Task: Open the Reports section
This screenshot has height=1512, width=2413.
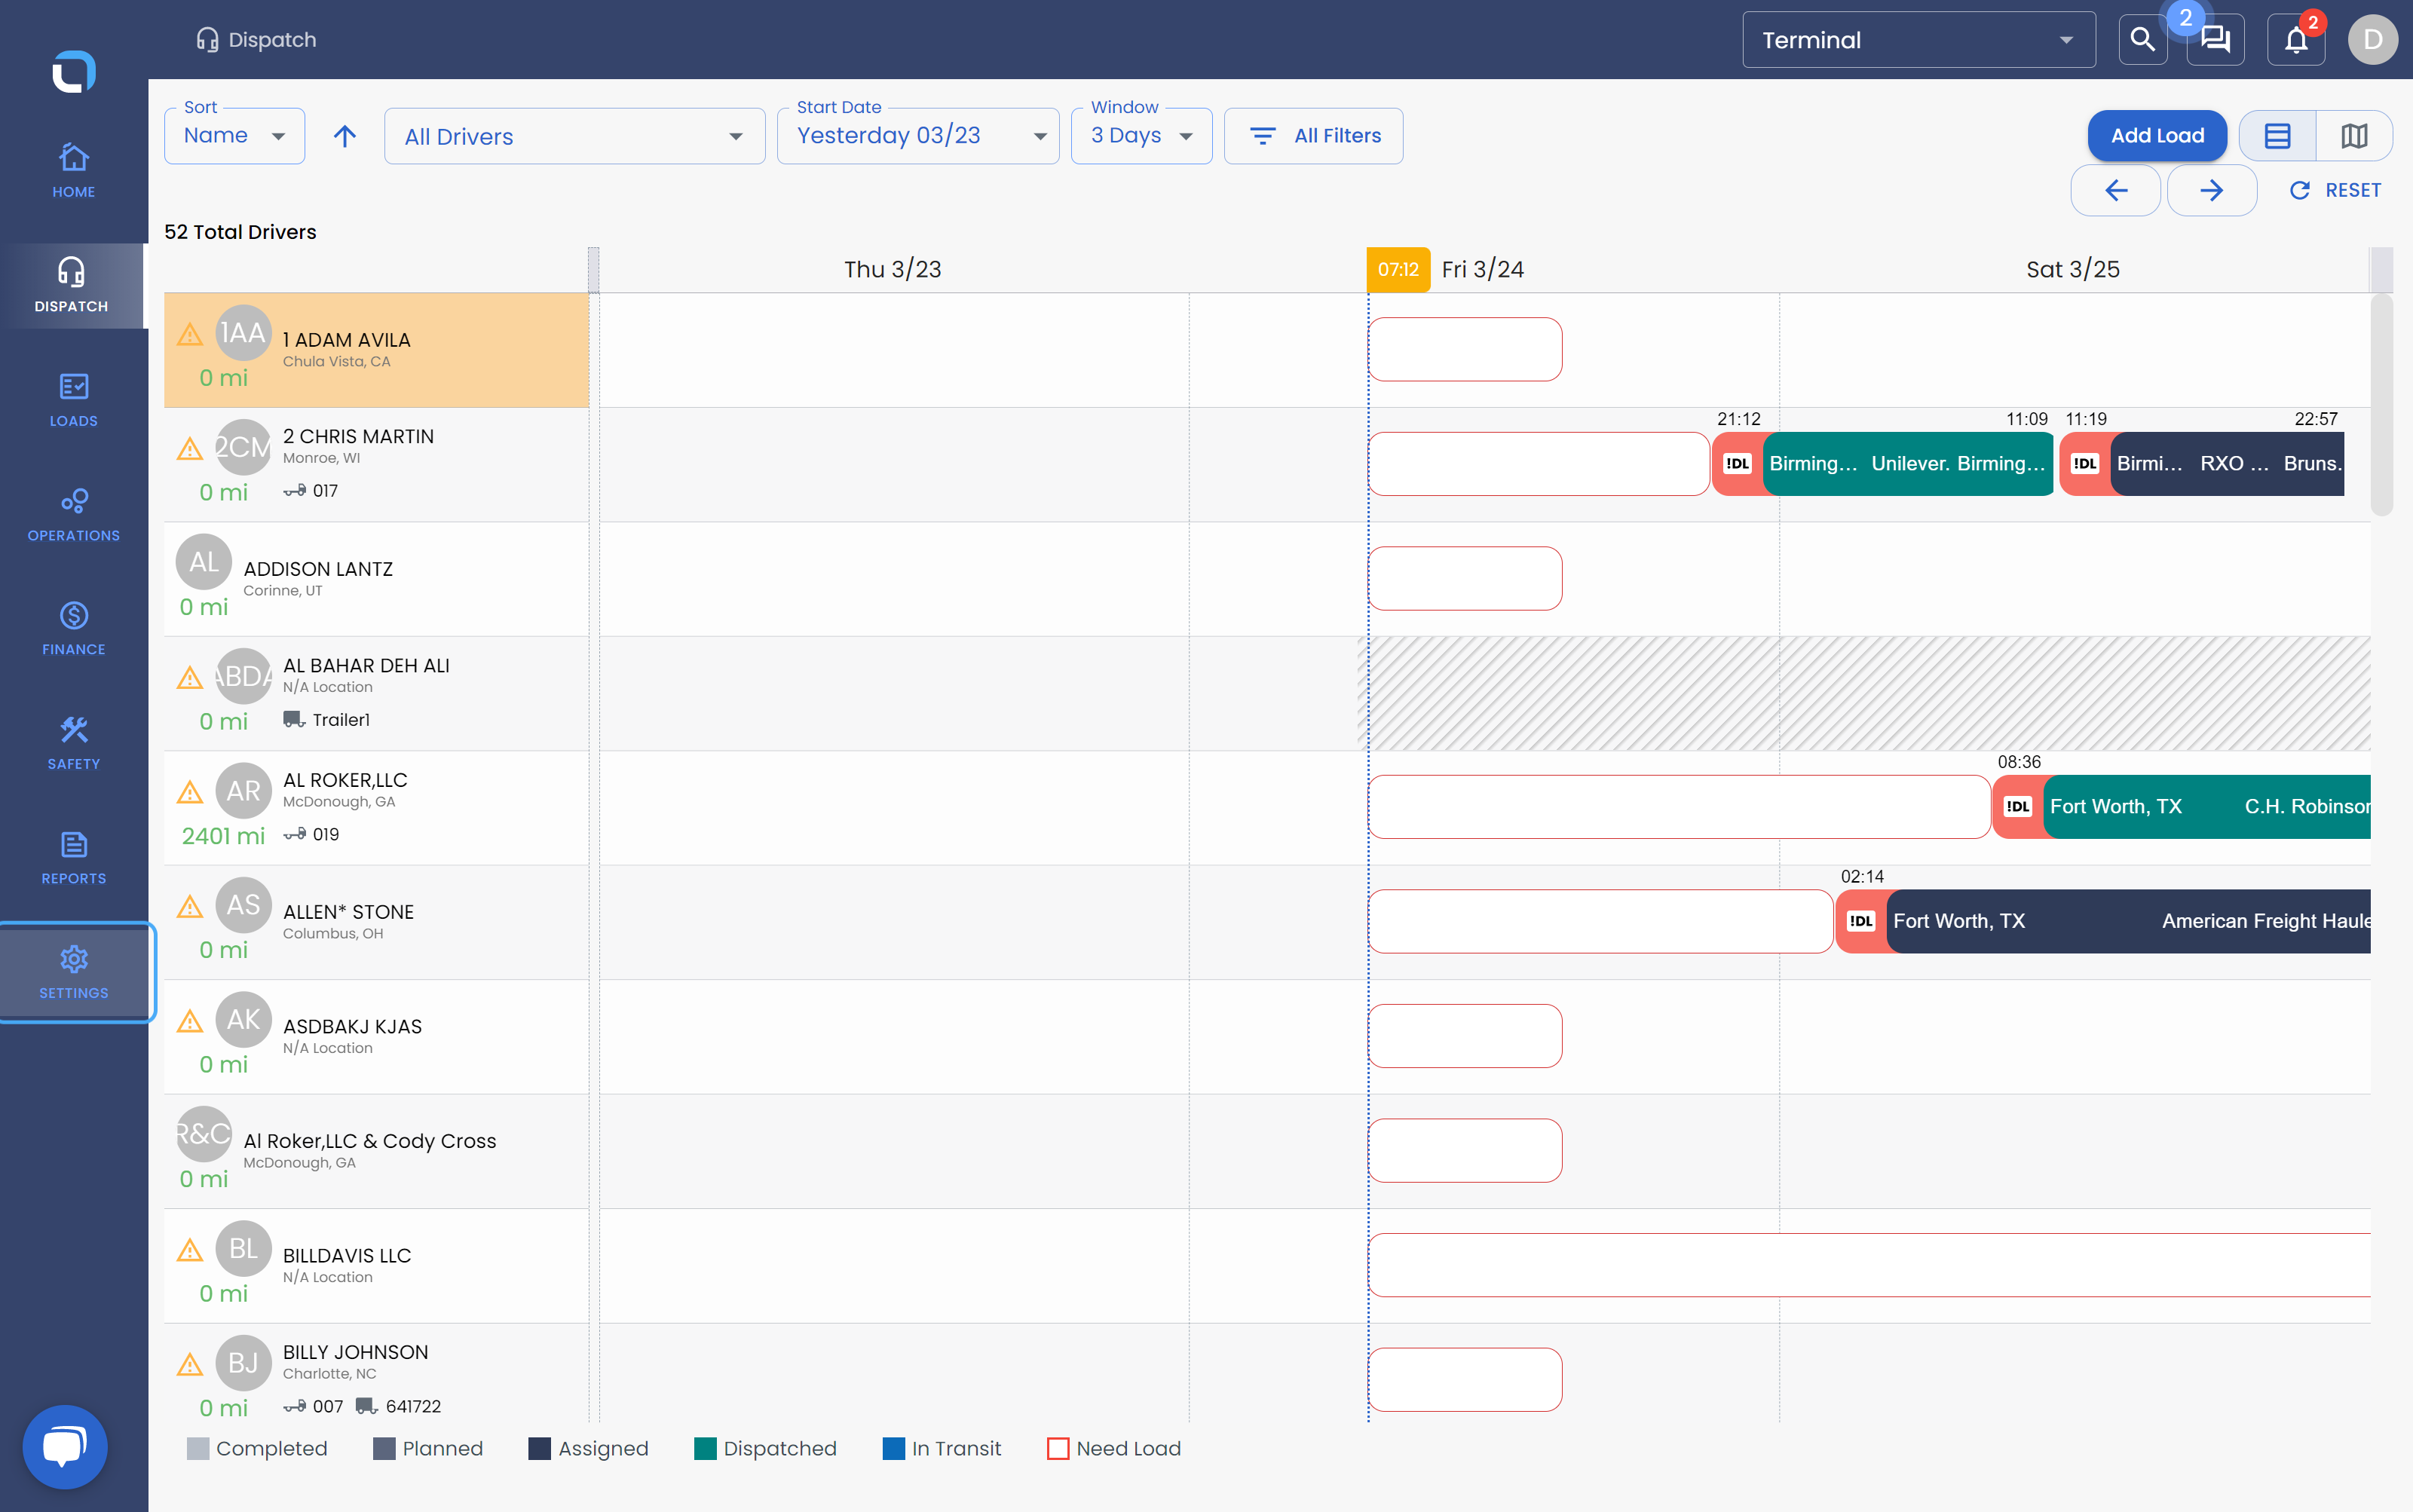Action: 73,858
